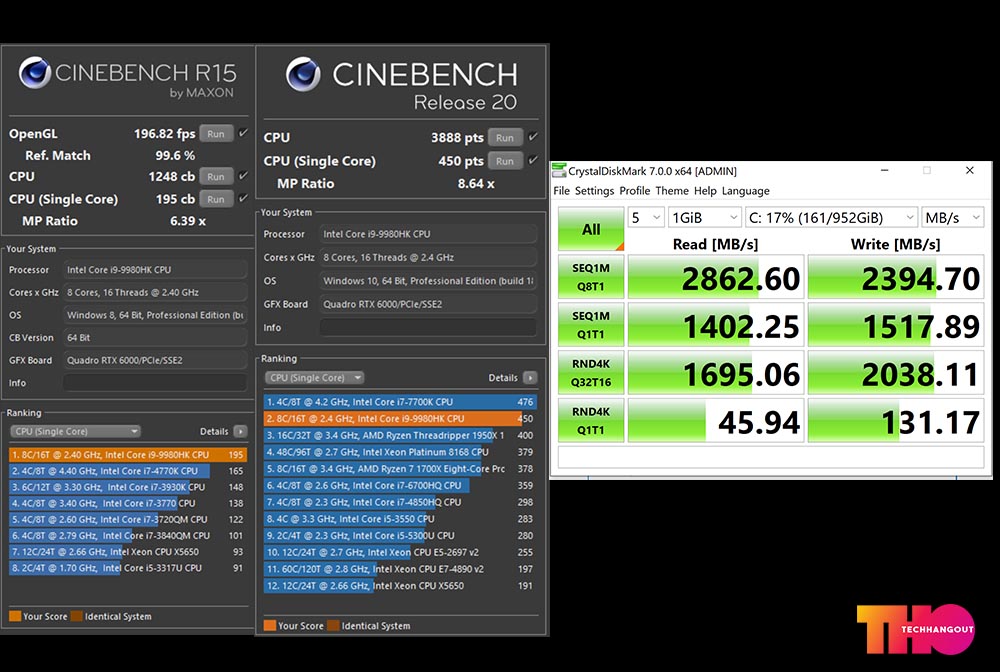1000x672 pixels.
Task: Open the Theme menu in CrystalDiskMark
Action: coord(672,191)
